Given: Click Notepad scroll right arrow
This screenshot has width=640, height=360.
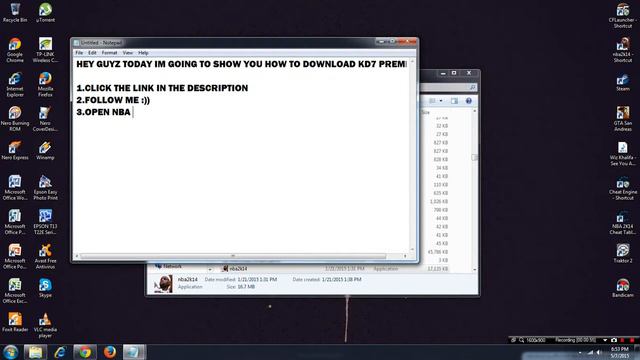Looking at the screenshot, I should (405, 256).
